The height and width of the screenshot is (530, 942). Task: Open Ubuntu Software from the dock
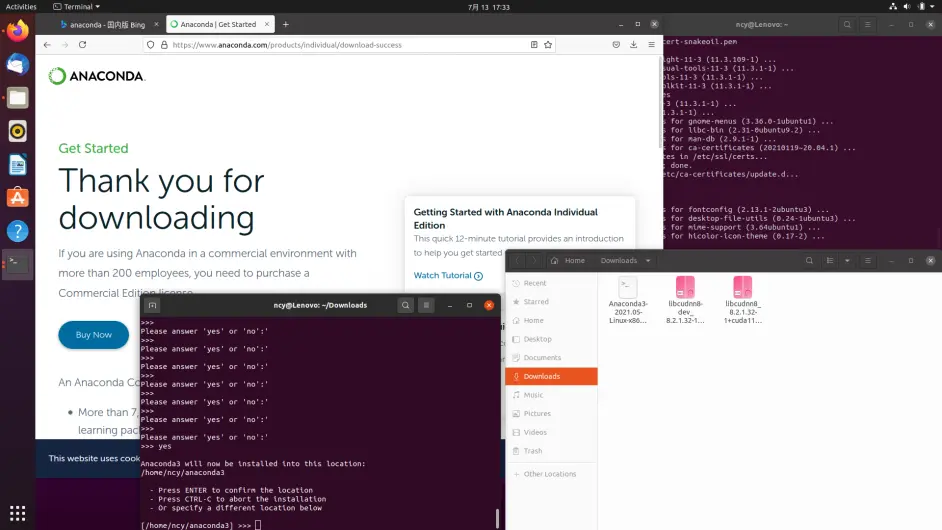(x=17, y=198)
